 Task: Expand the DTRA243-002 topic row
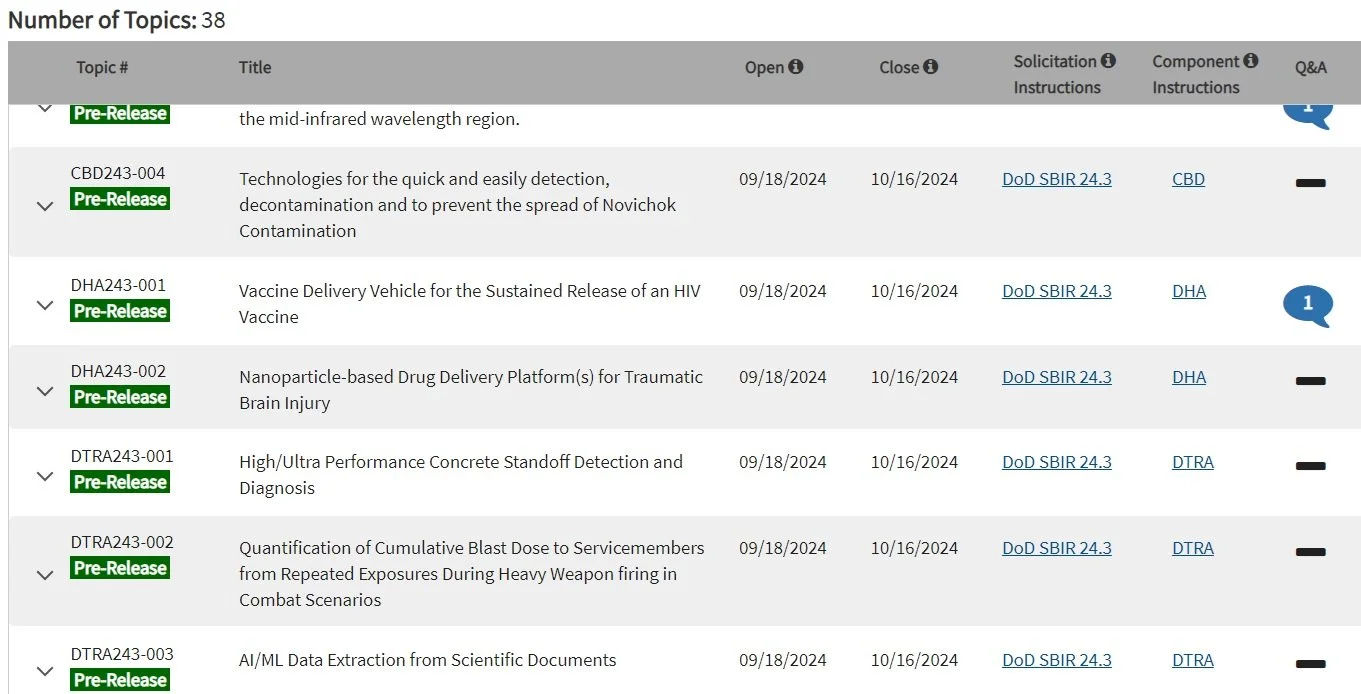coord(44,575)
